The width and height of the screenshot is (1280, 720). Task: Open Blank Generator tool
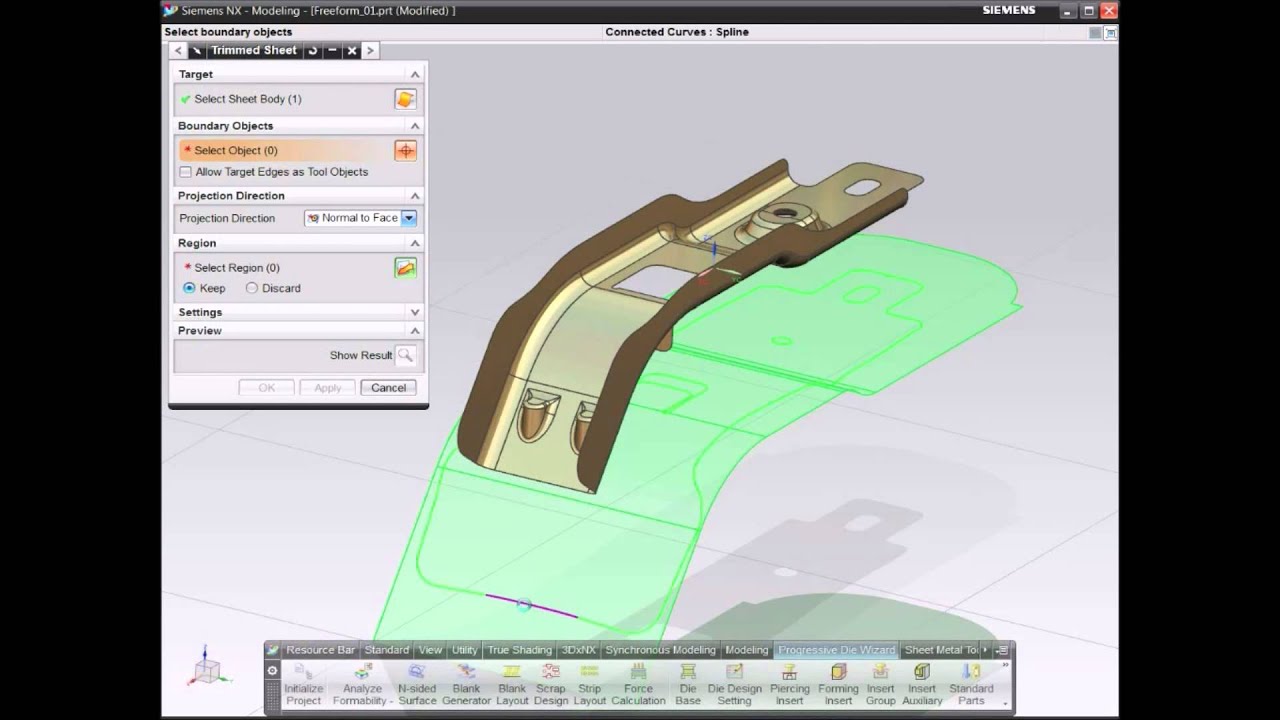466,683
